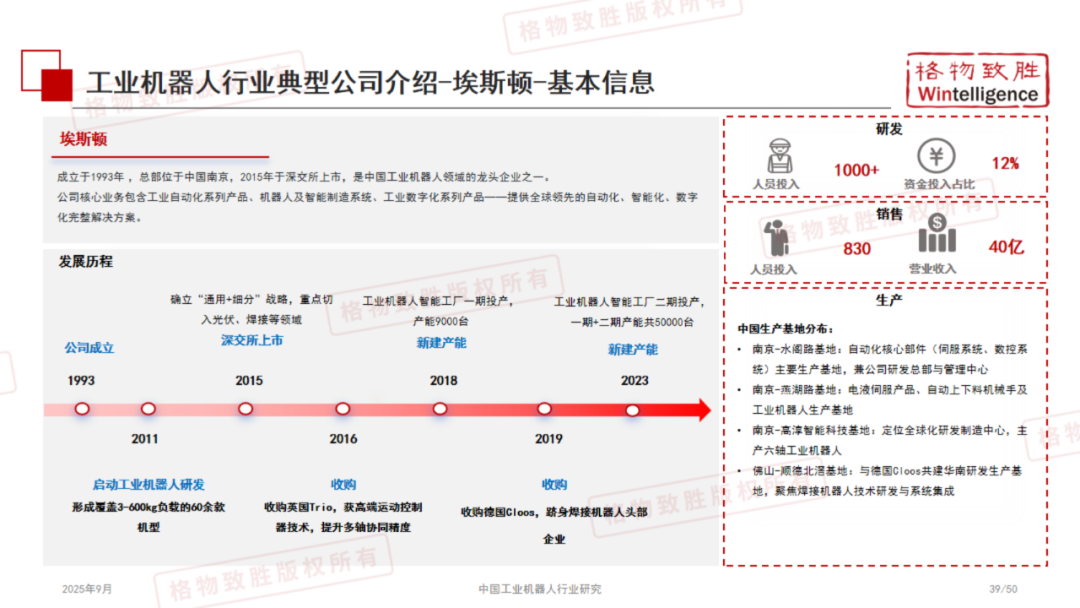Select the 1993 timeline marker circle
Viewport: 1080px width, 608px height.
tap(82, 409)
